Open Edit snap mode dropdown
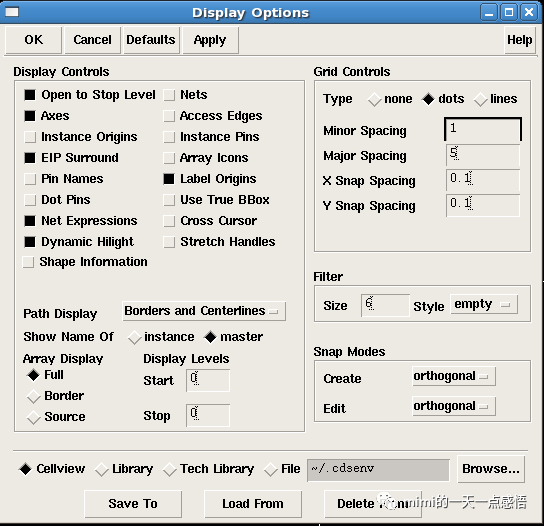 (454, 406)
